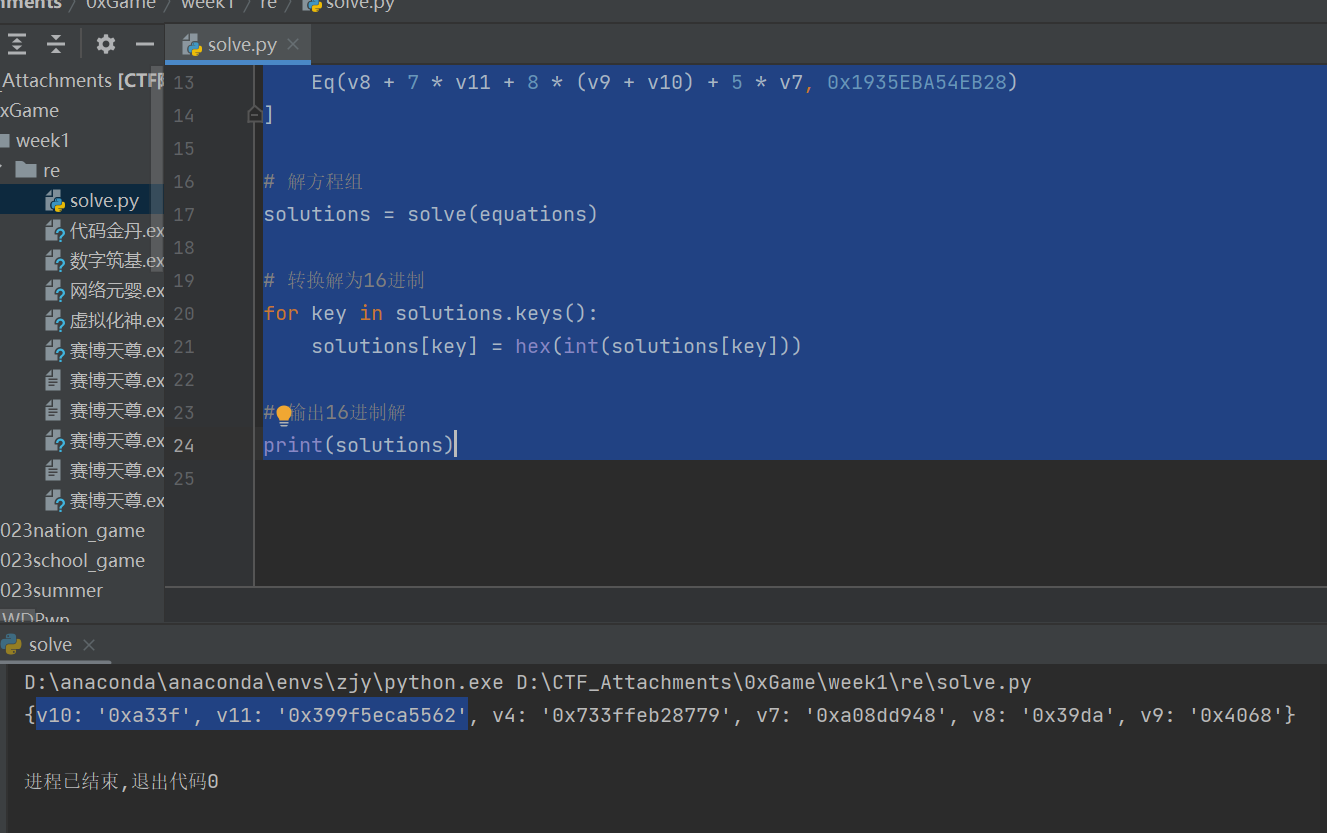
Task: Click line number 25 in the gutter
Action: click(x=184, y=479)
